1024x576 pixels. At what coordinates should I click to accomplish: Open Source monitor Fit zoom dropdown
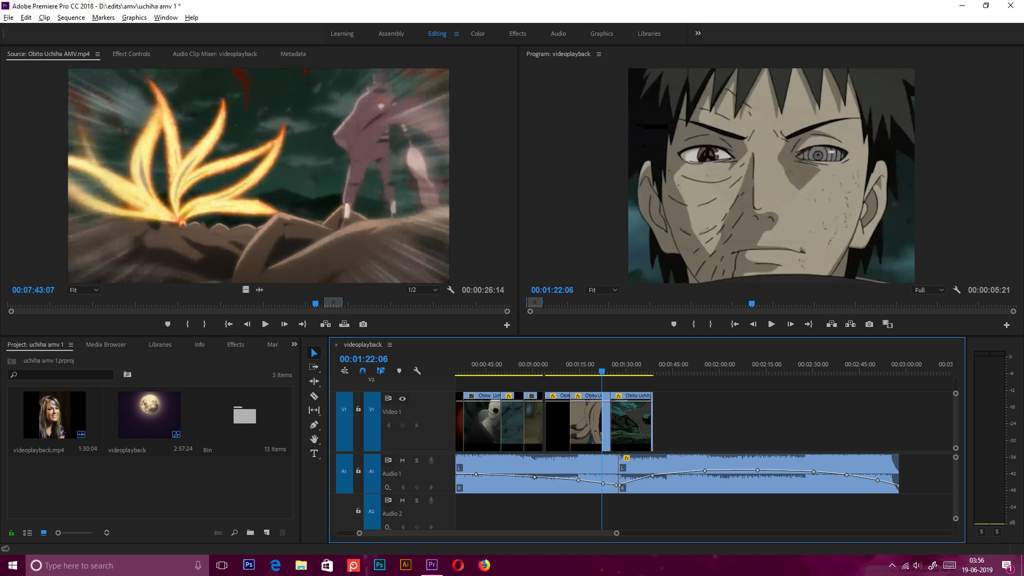84,290
